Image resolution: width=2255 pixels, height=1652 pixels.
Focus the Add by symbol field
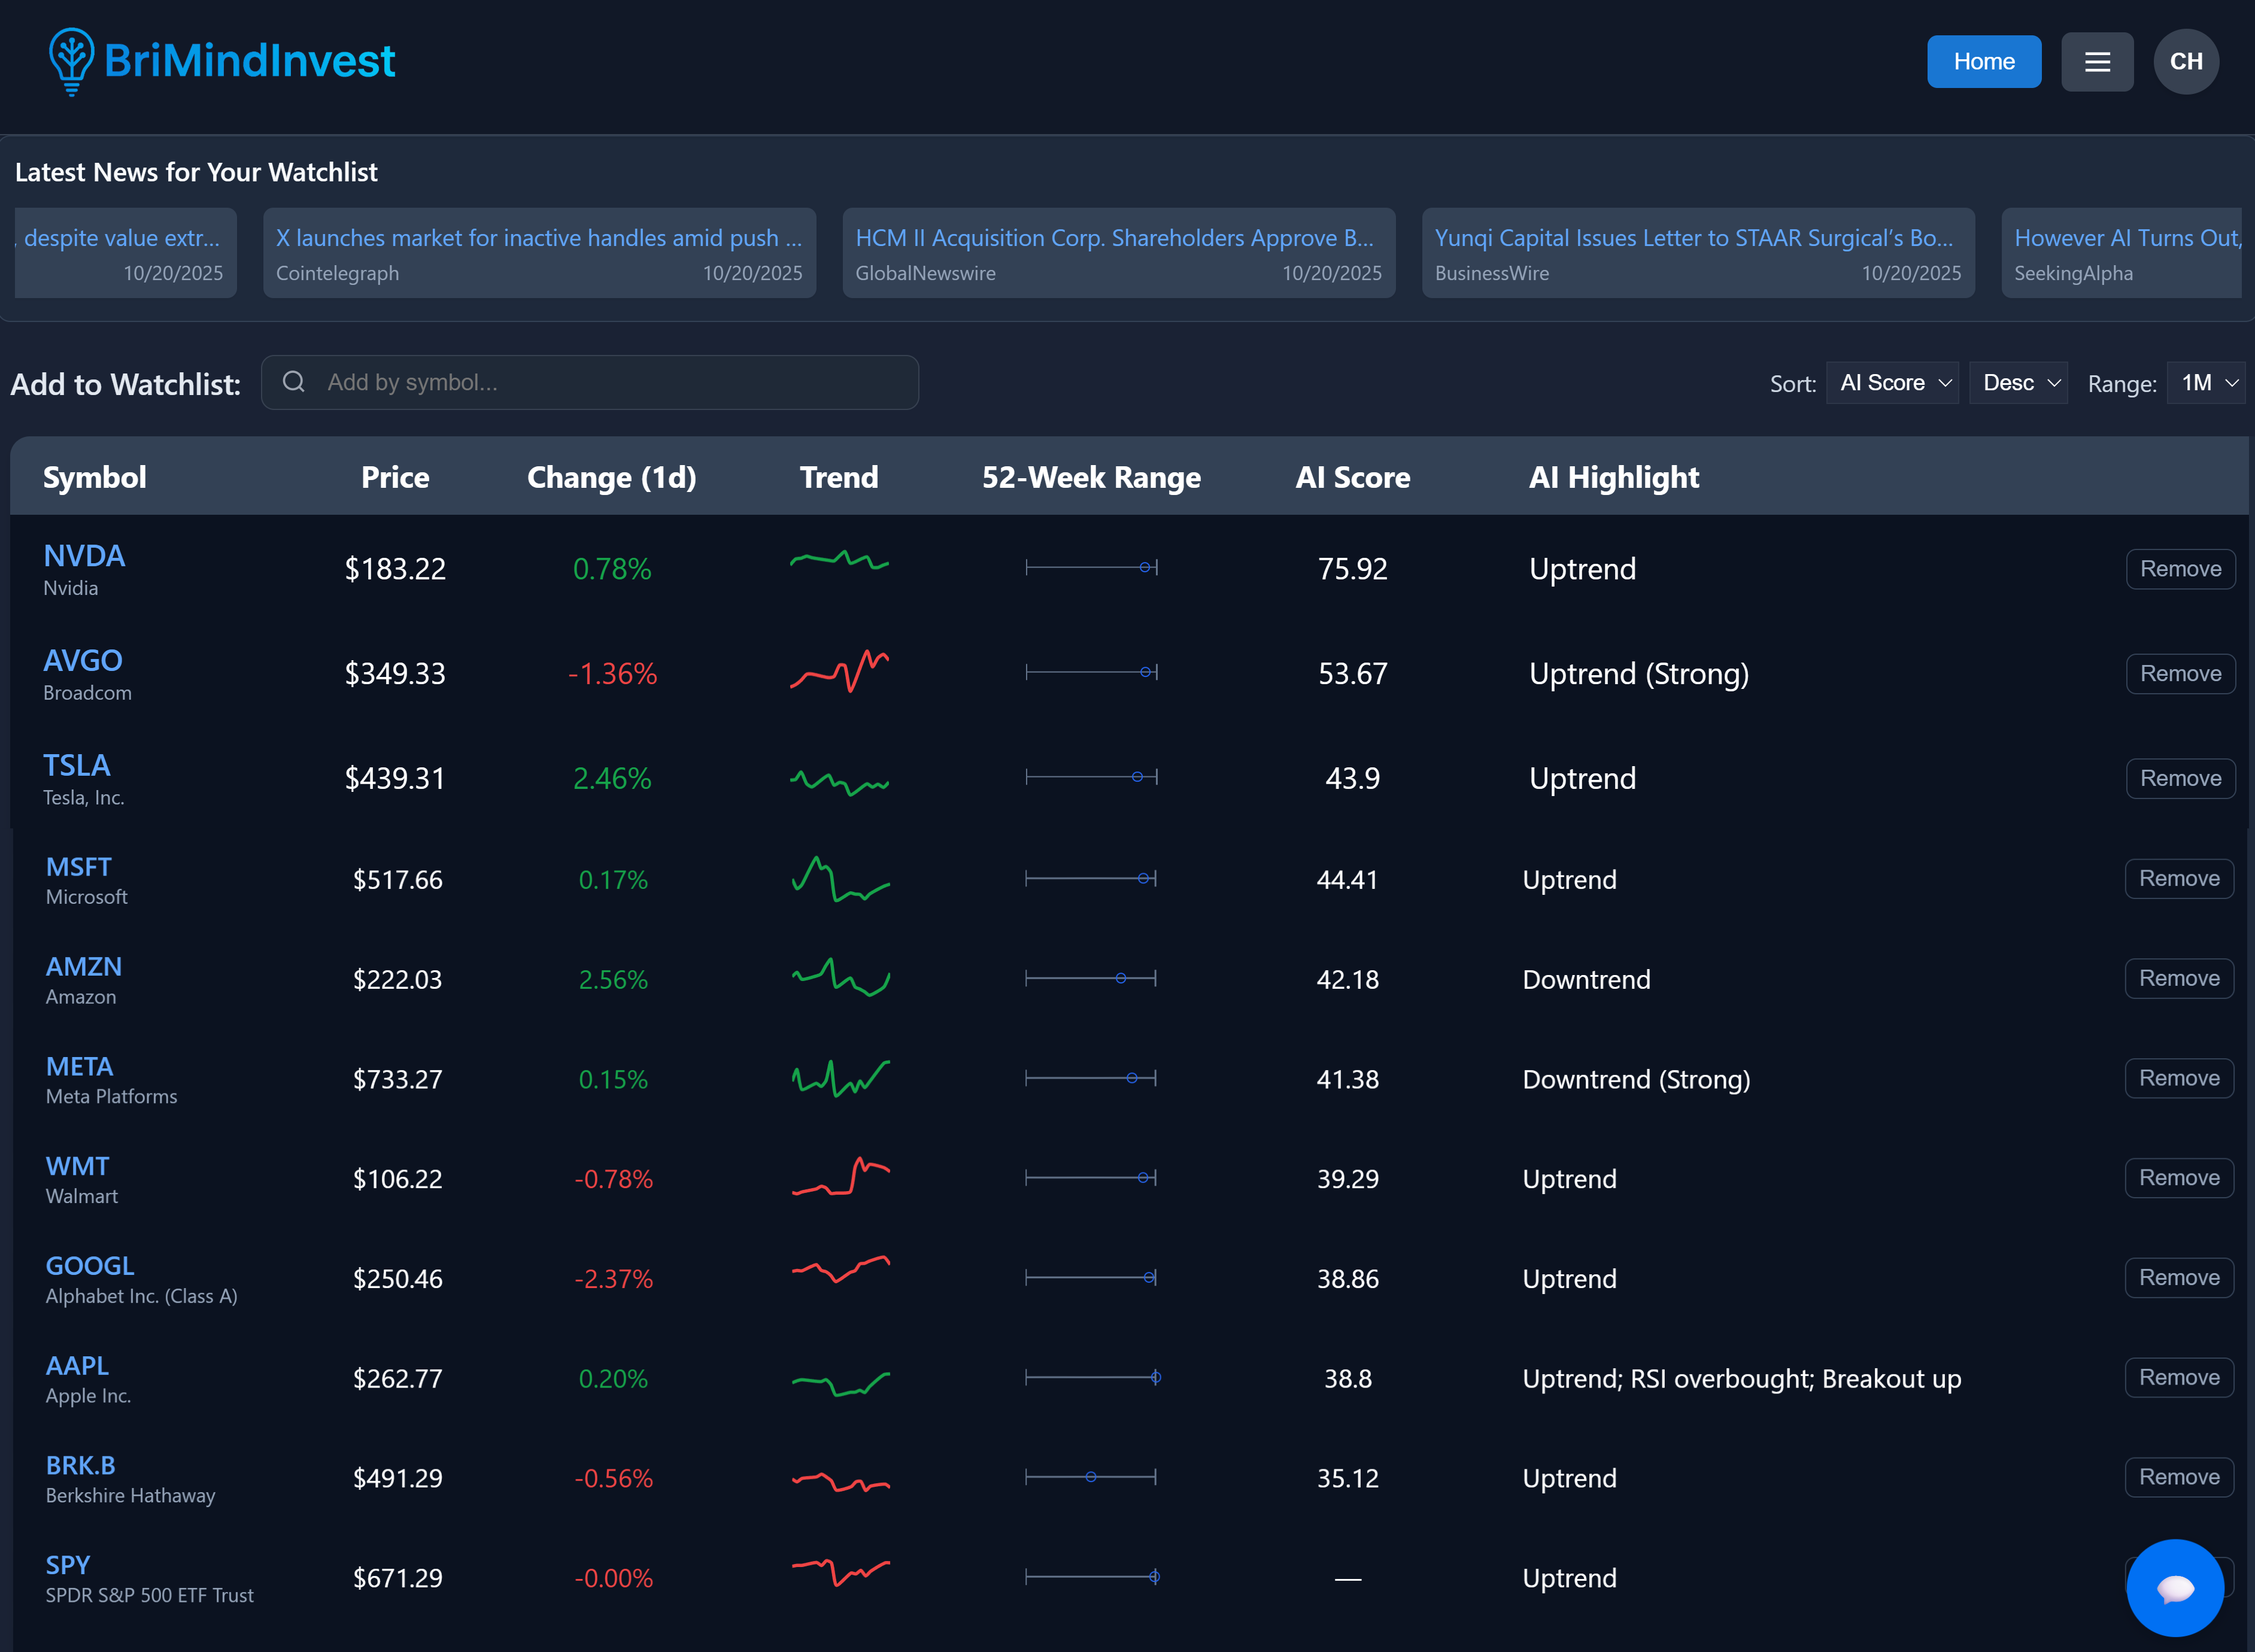tap(590, 382)
